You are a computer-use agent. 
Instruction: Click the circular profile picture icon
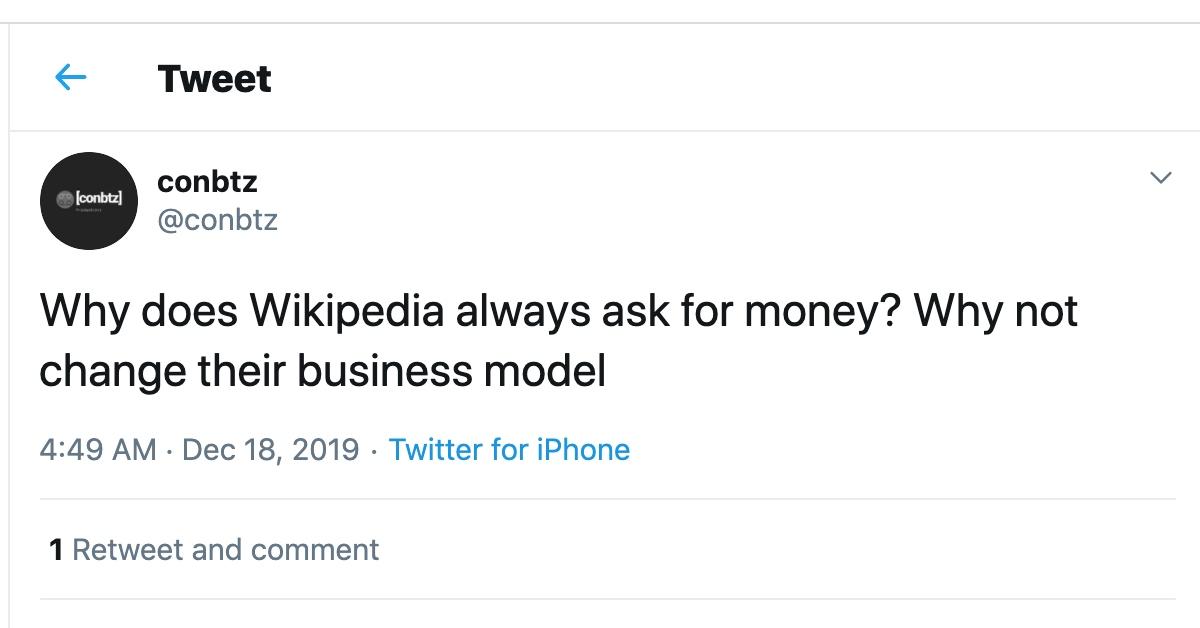coord(88,200)
